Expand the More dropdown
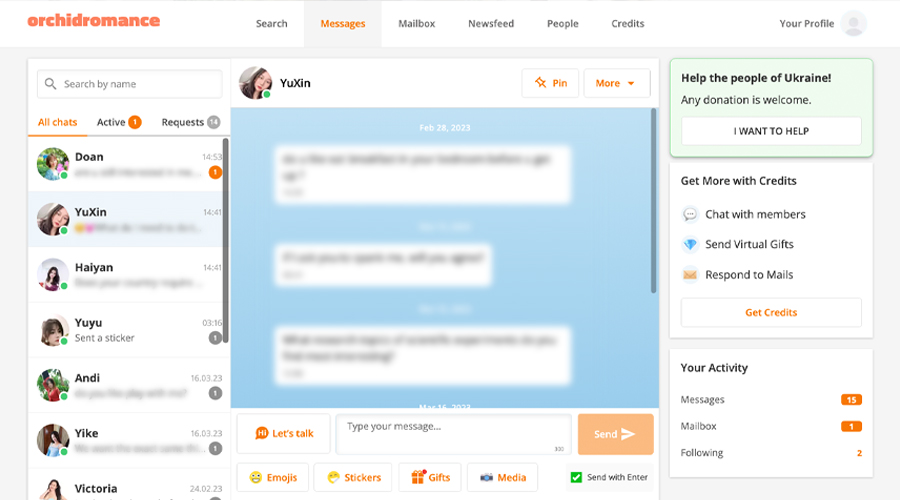 coord(616,83)
